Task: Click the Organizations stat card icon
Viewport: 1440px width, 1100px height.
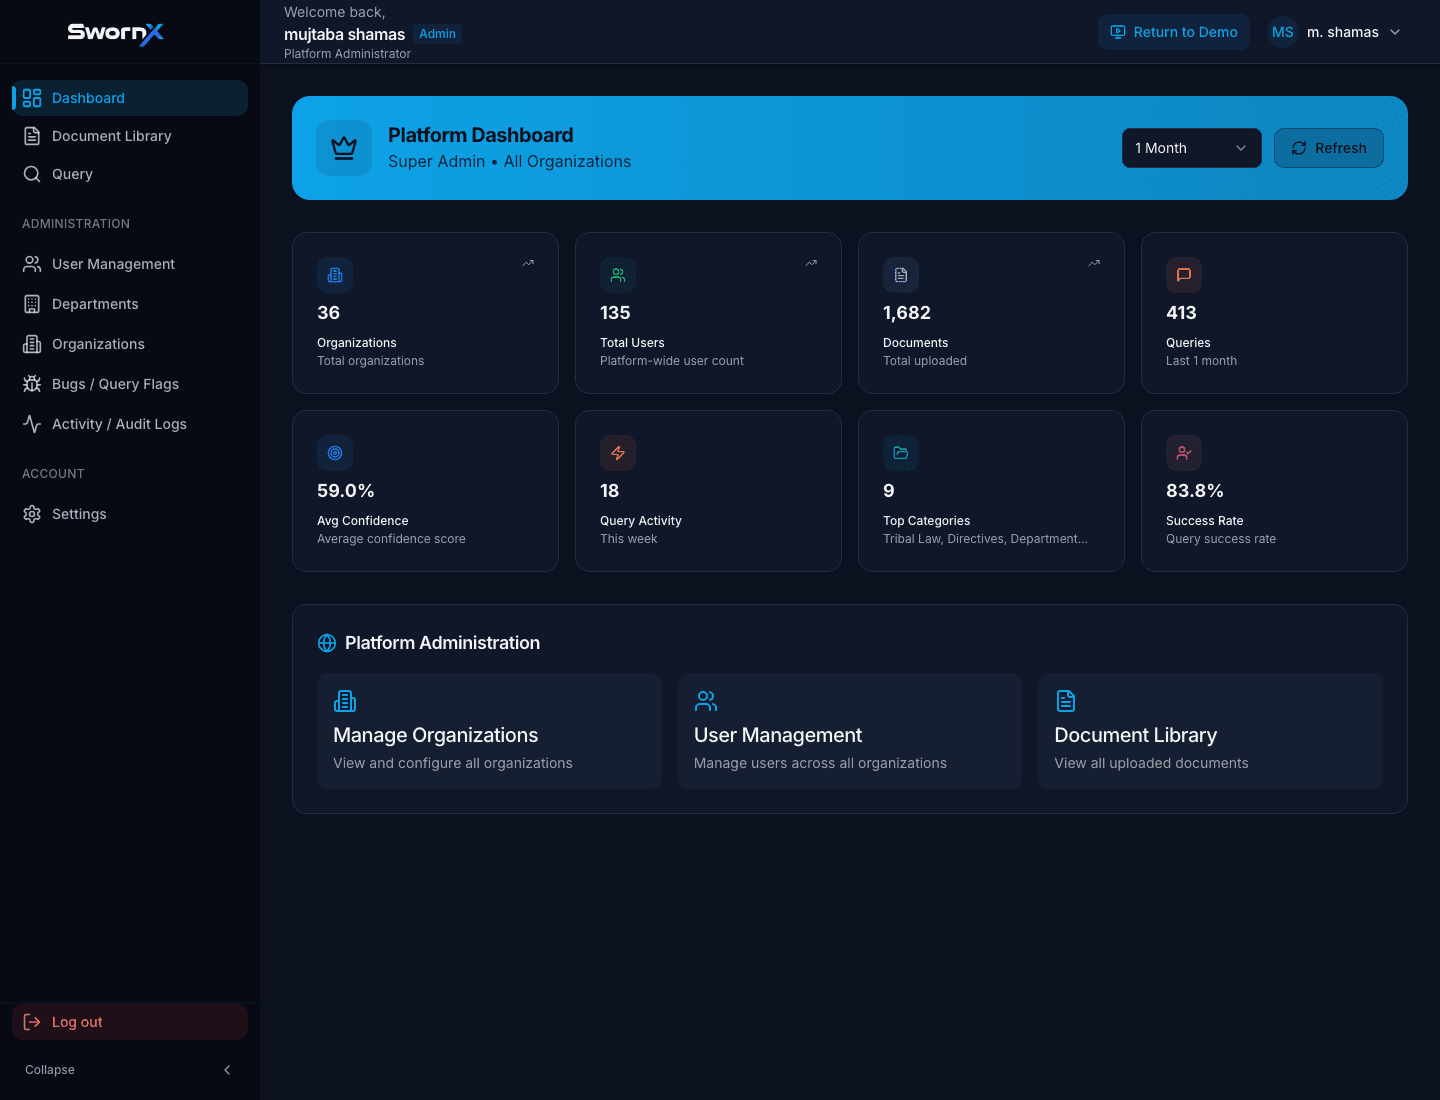Action: click(335, 275)
